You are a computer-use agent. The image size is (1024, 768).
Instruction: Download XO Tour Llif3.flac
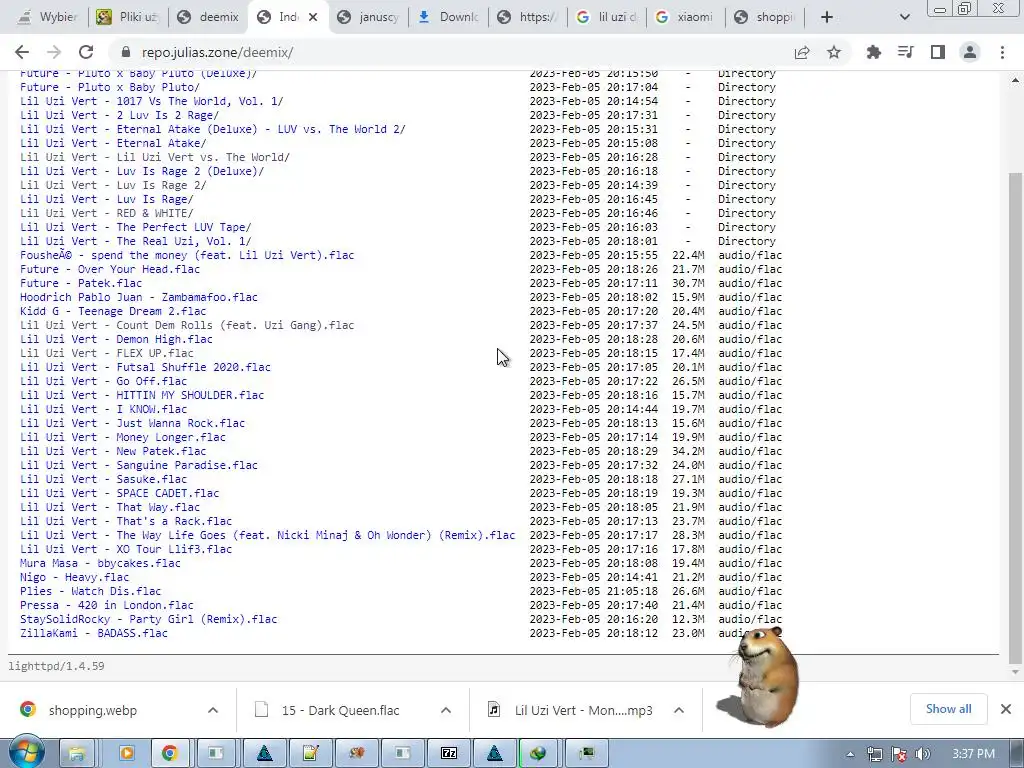(x=126, y=549)
